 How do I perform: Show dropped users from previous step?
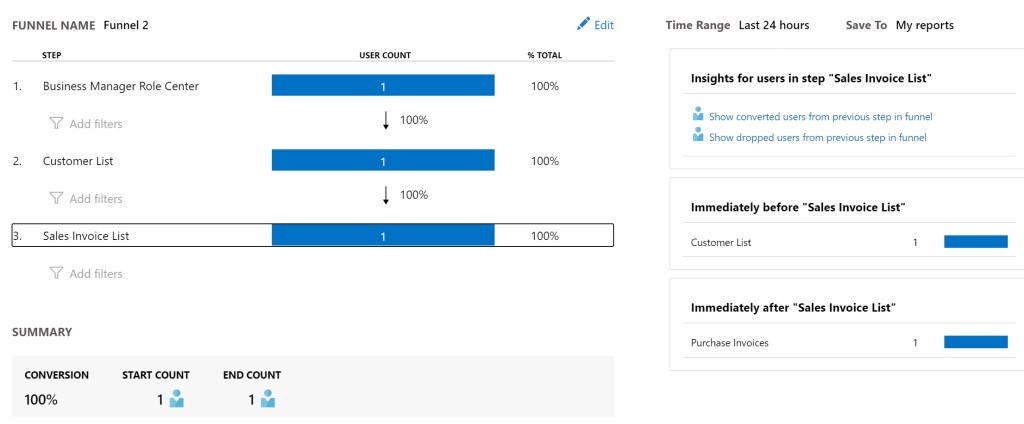817,138
